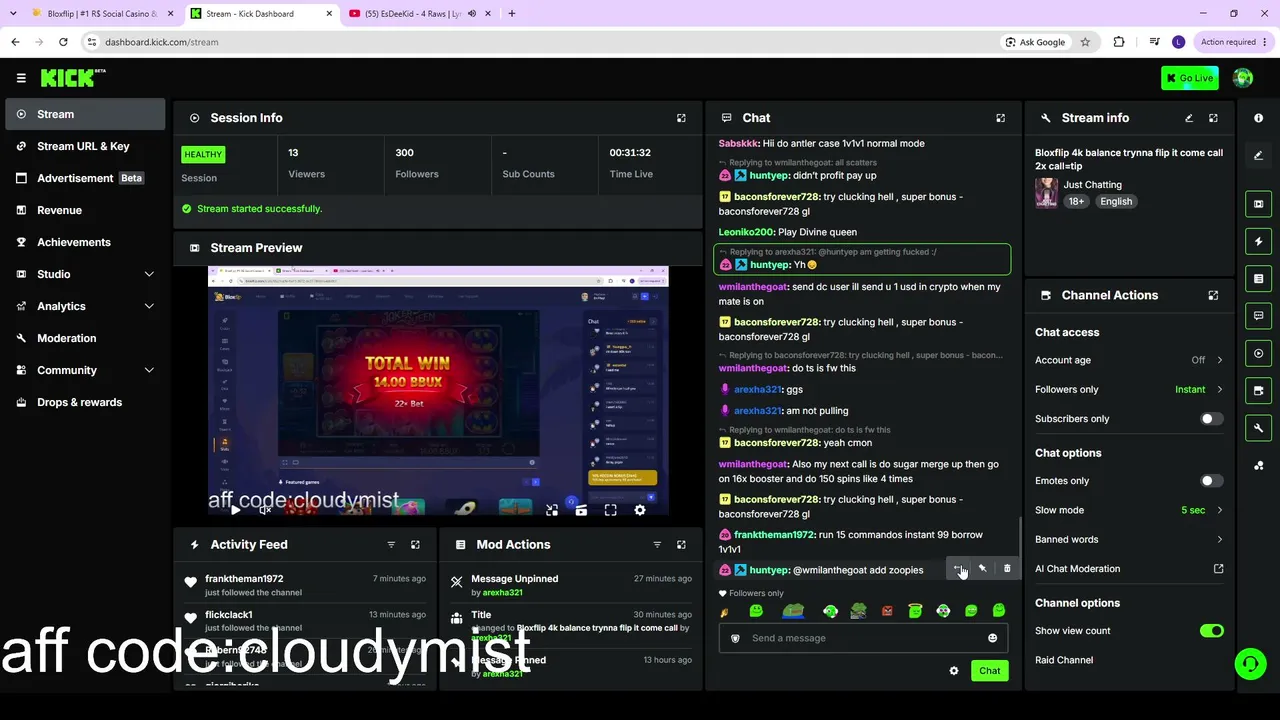
Task: Expand the Channel Actions panel
Action: tap(1213, 295)
